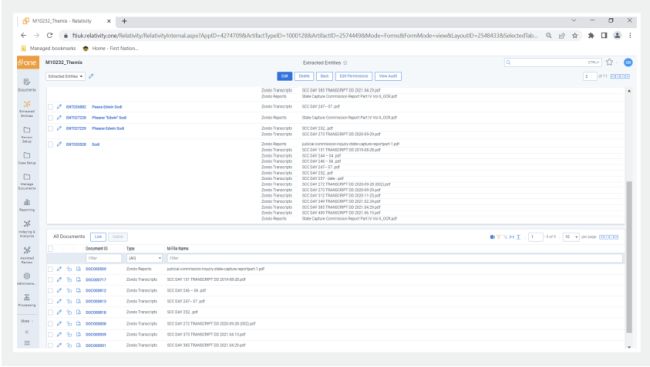Reload the page in browser

pos(50,36)
